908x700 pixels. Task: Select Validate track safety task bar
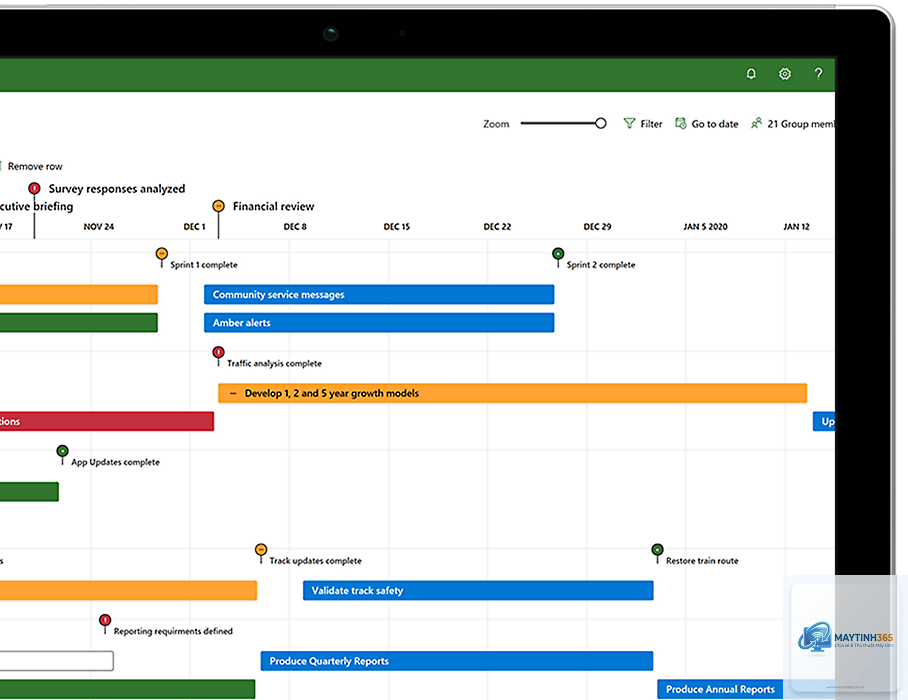[478, 591]
